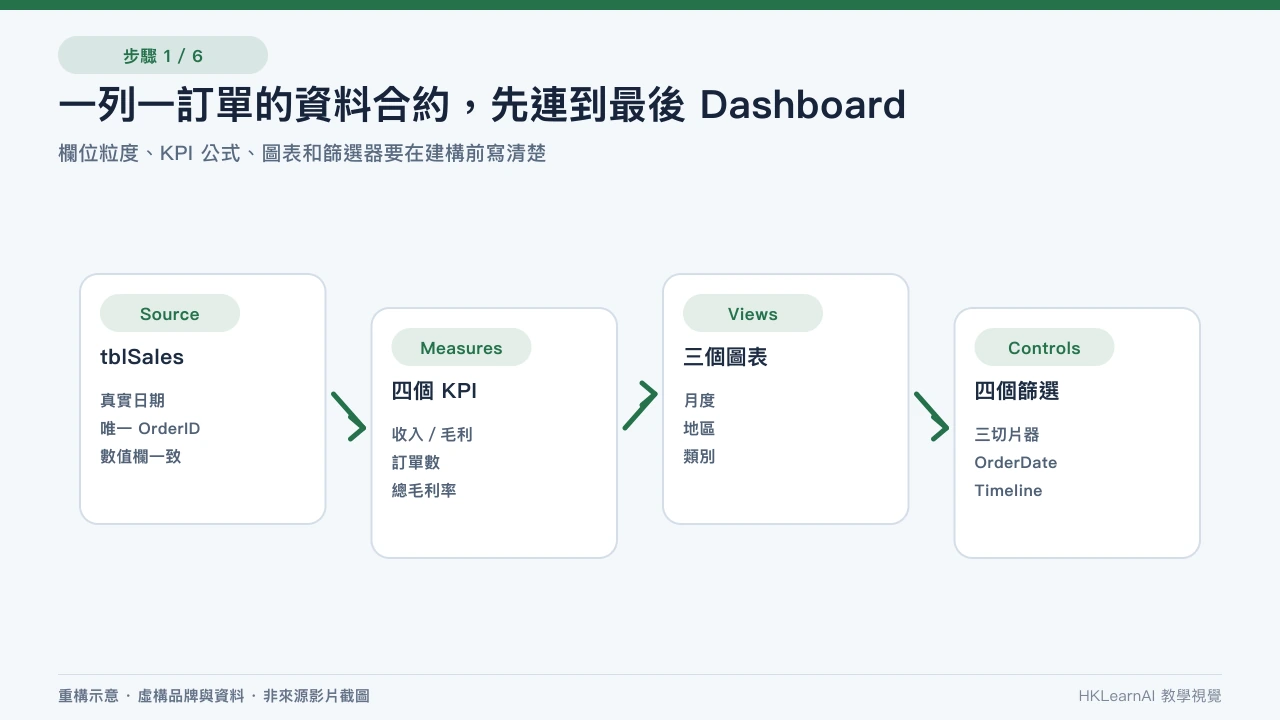Select the Controls pill label
The image size is (1280, 720).
[x=1044, y=348]
